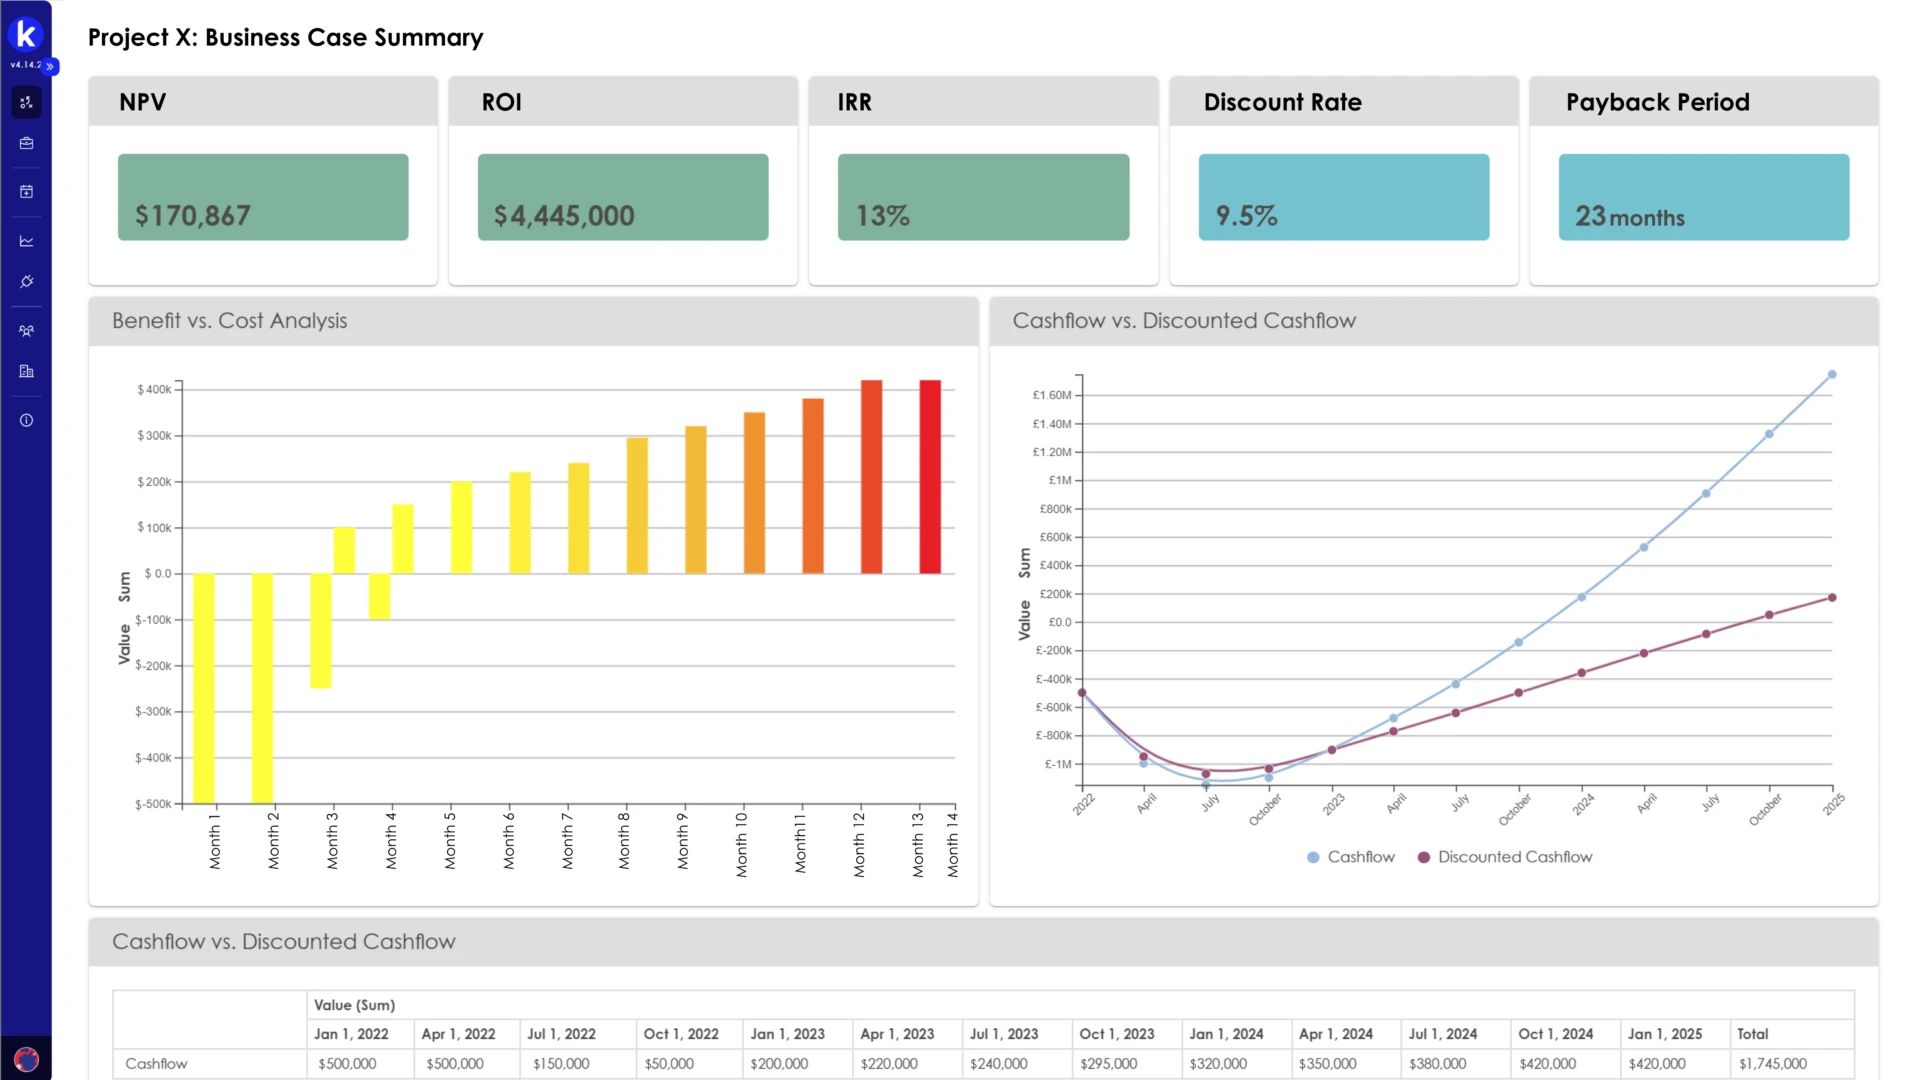Open the people team icon
Image resolution: width=1920 pixels, height=1080 pixels.
pos(26,331)
